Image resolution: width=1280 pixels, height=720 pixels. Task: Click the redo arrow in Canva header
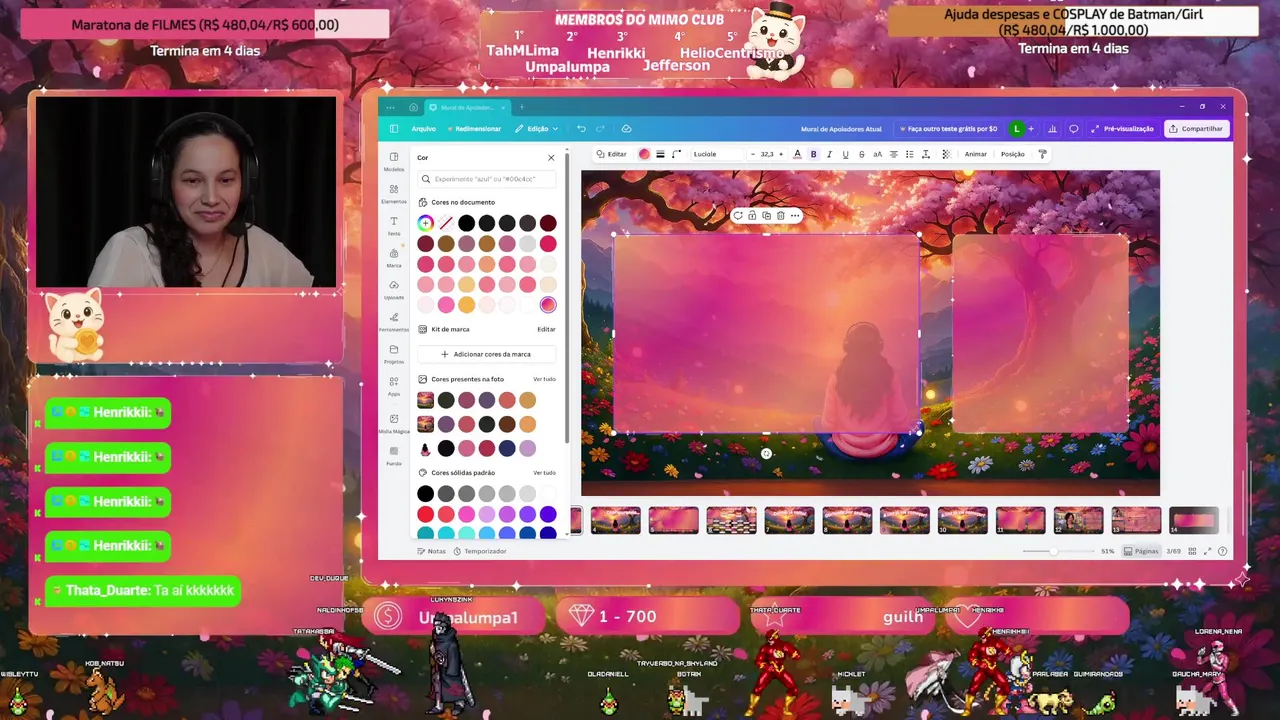click(600, 128)
